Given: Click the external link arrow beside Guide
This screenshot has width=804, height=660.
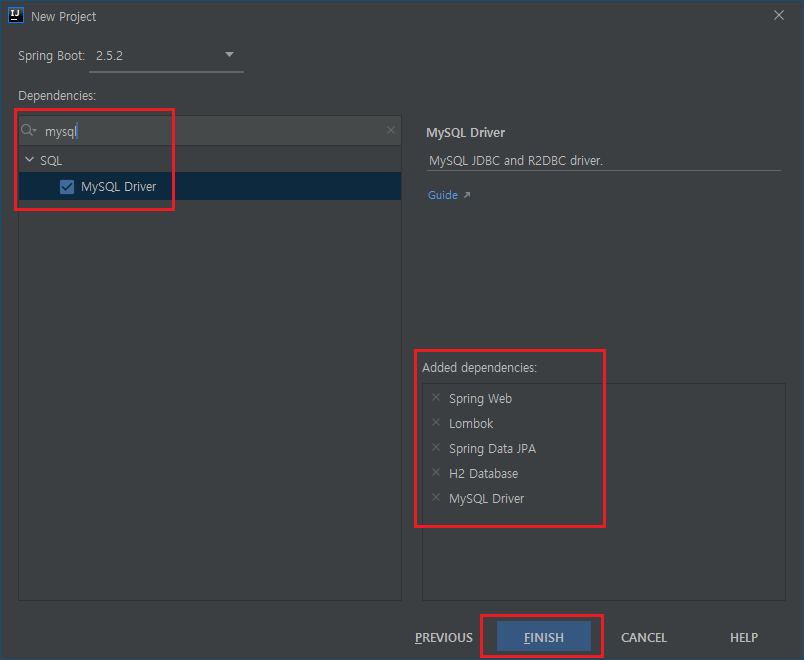Looking at the screenshot, I should pos(467,195).
